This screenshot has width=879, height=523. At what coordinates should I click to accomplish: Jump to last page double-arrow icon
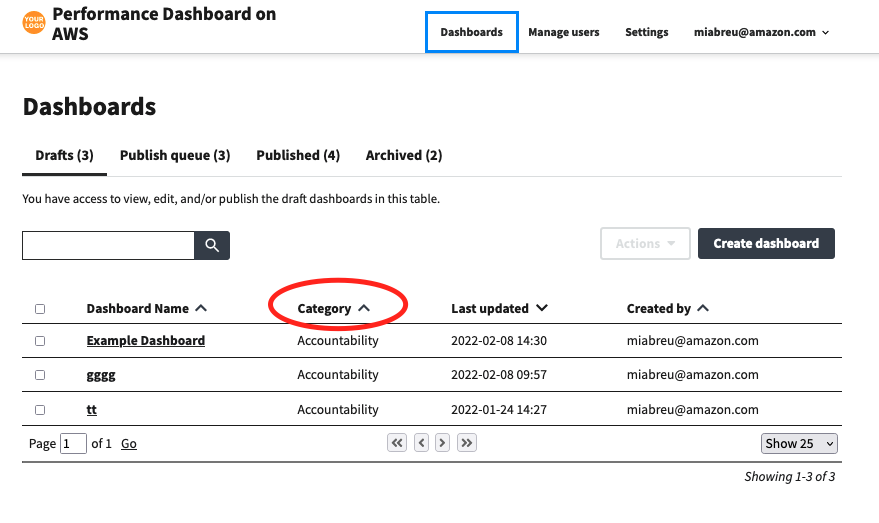(467, 443)
